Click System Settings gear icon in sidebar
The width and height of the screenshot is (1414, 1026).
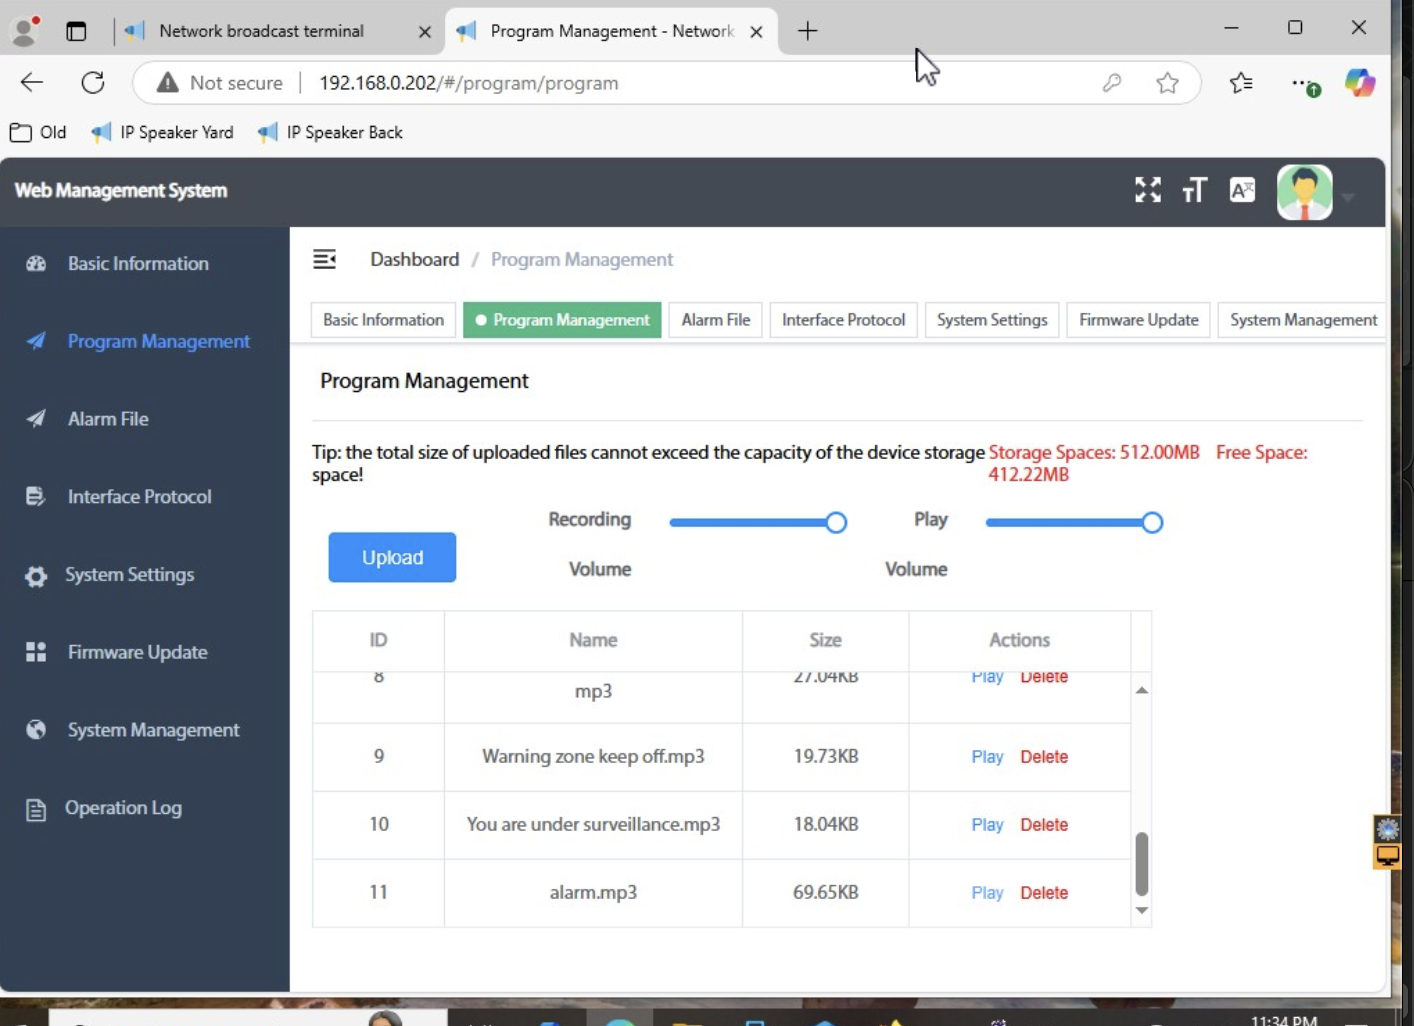click(x=36, y=576)
